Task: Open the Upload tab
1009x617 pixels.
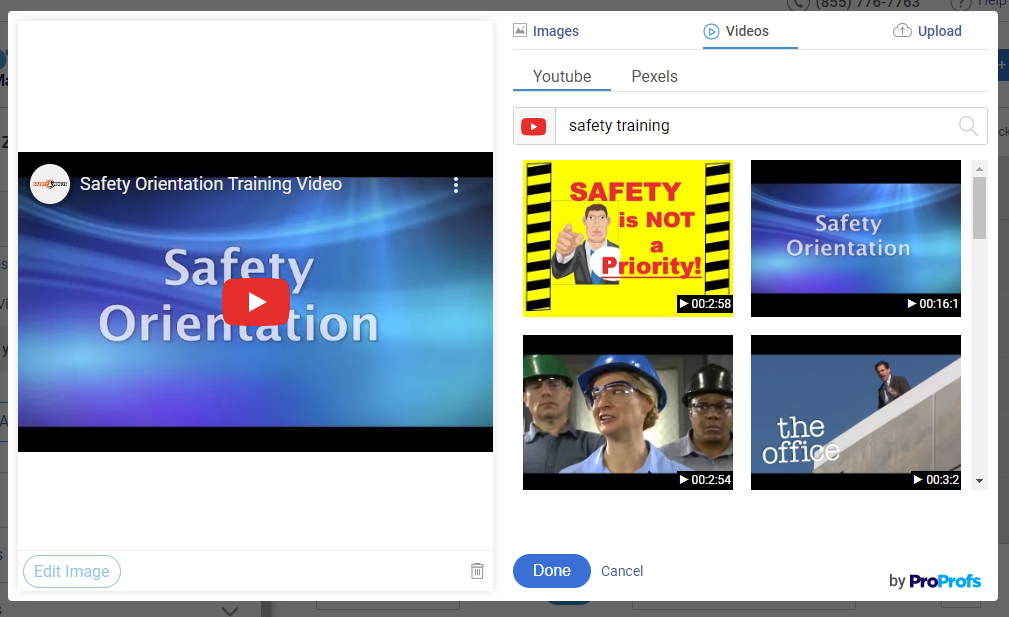Action: [927, 31]
